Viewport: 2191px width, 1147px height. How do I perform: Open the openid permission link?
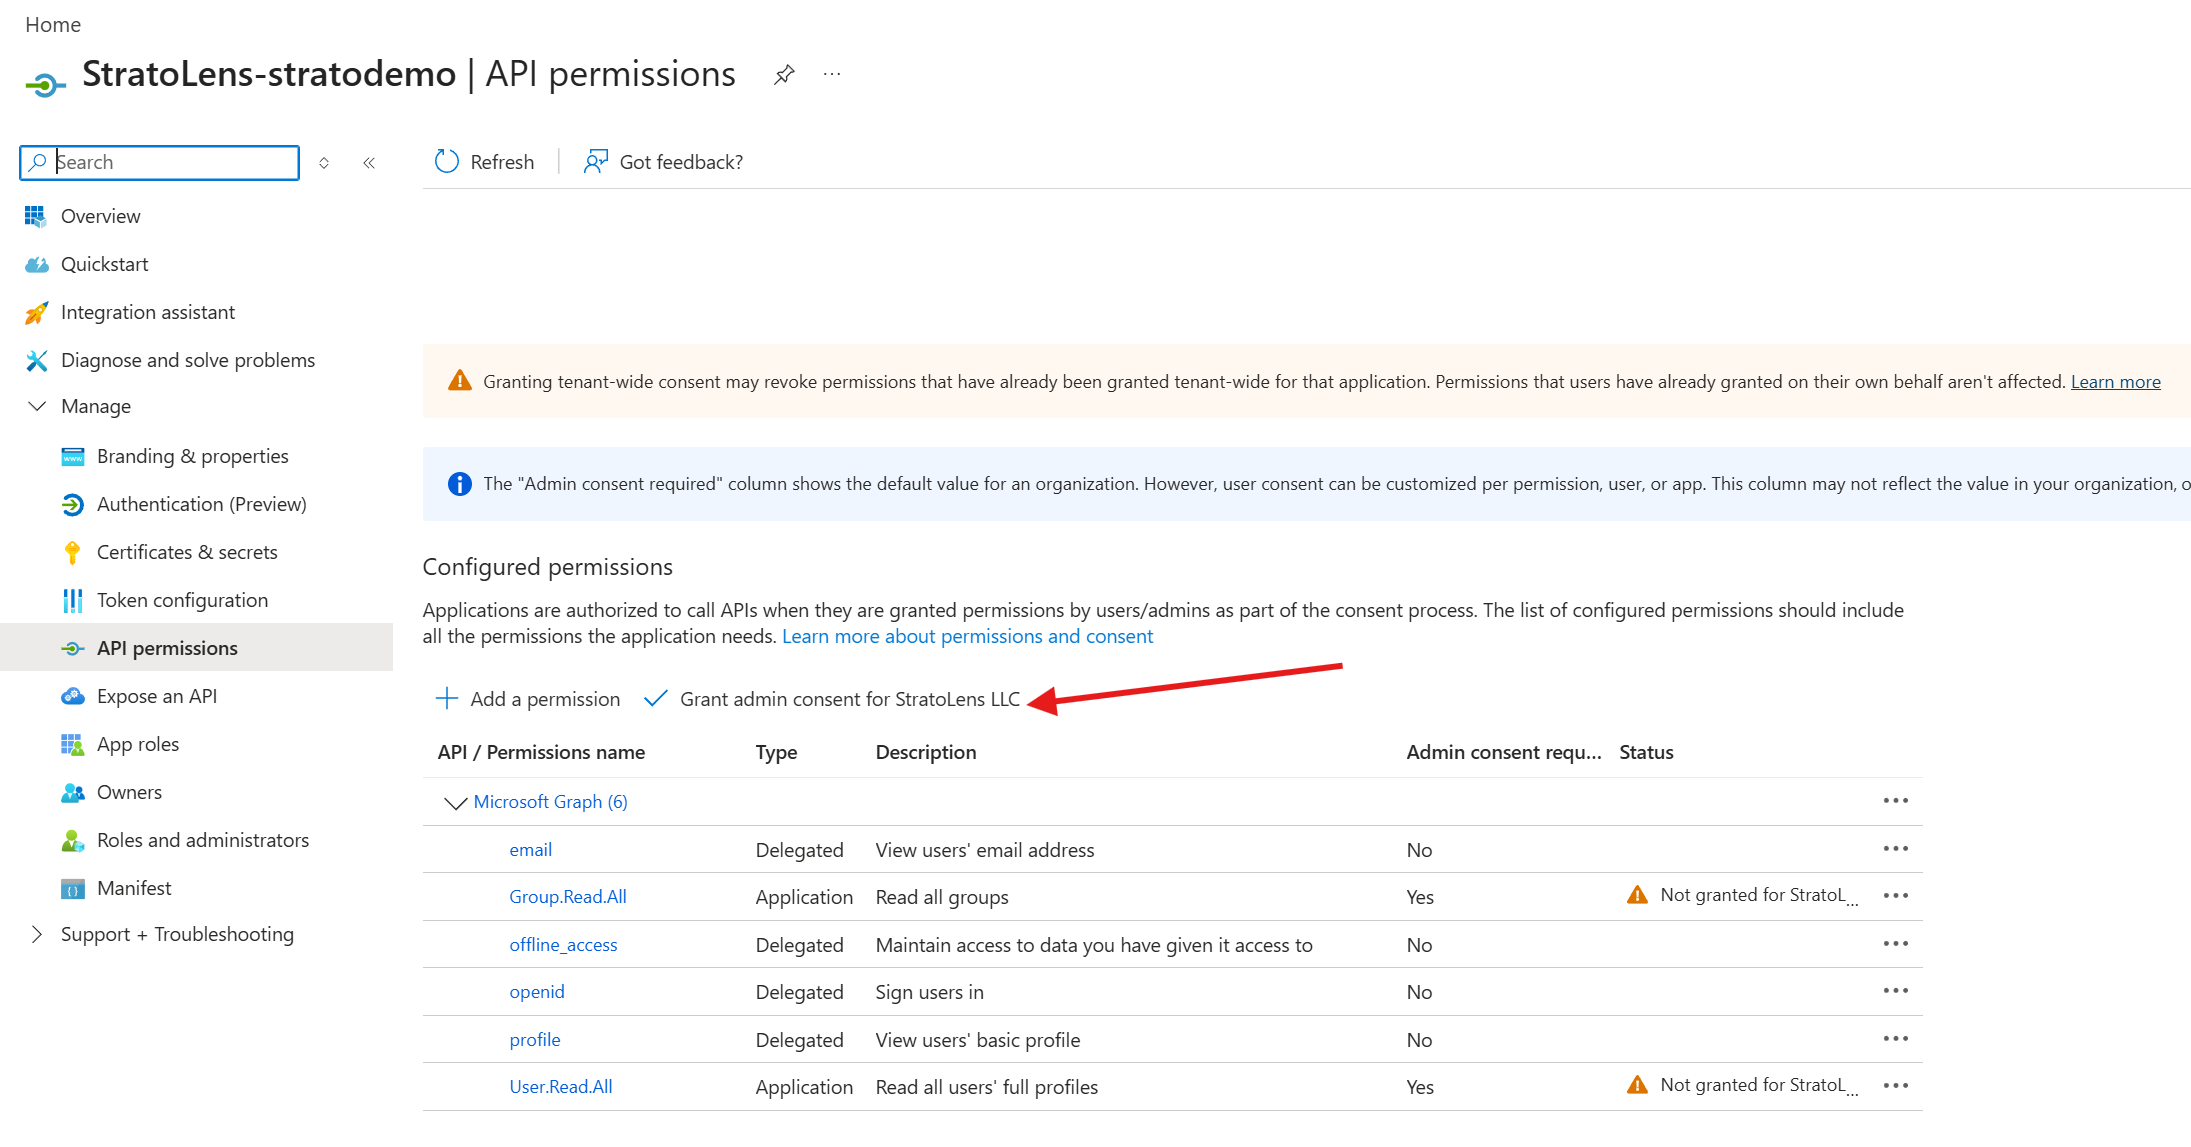coord(537,992)
